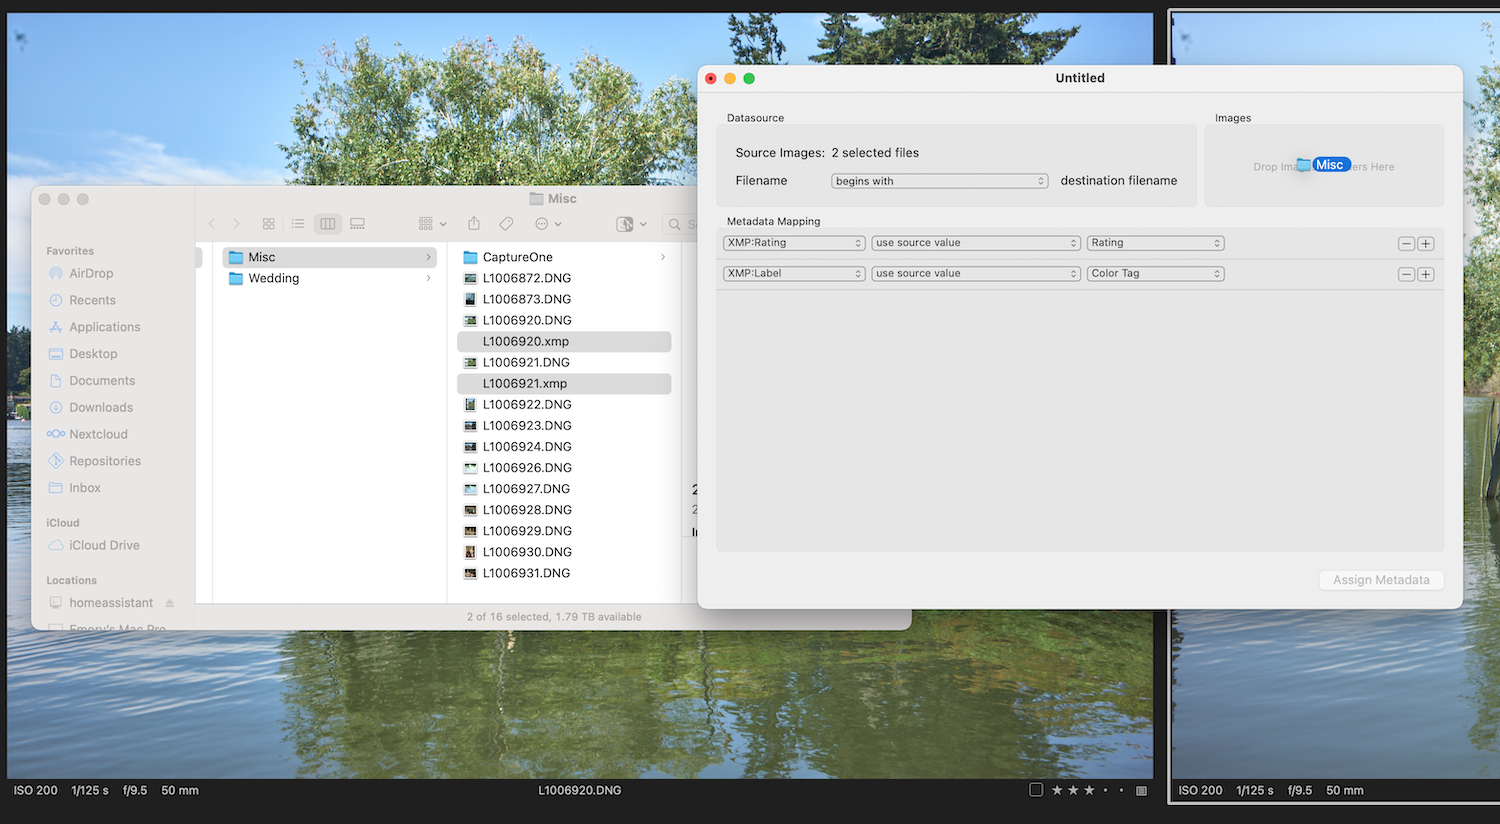Remove the XMP:Label mapping row
Screen dimensions: 1500x824
pyautogui.click(x=1406, y=274)
